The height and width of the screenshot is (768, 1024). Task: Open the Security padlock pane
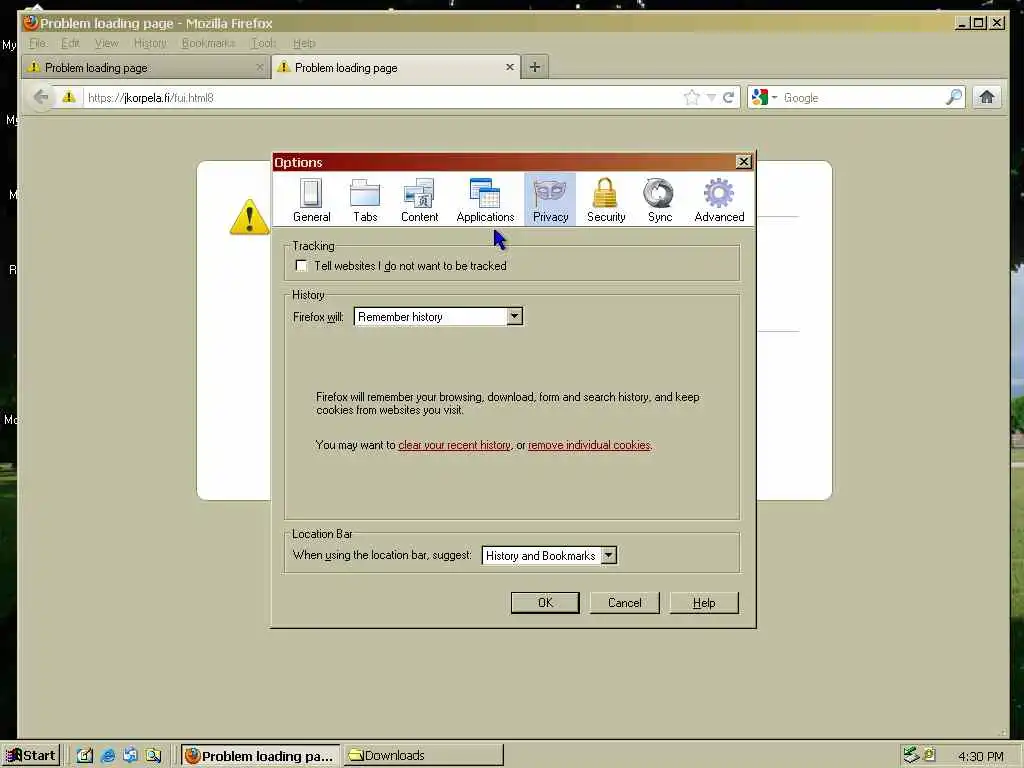(x=605, y=200)
